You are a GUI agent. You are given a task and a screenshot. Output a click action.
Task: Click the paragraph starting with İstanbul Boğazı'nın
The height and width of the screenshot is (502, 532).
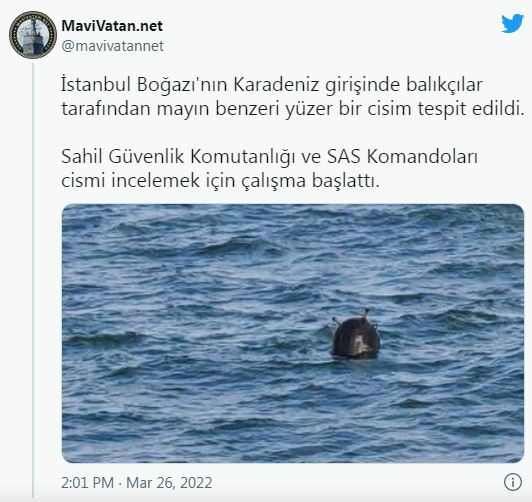(293, 97)
